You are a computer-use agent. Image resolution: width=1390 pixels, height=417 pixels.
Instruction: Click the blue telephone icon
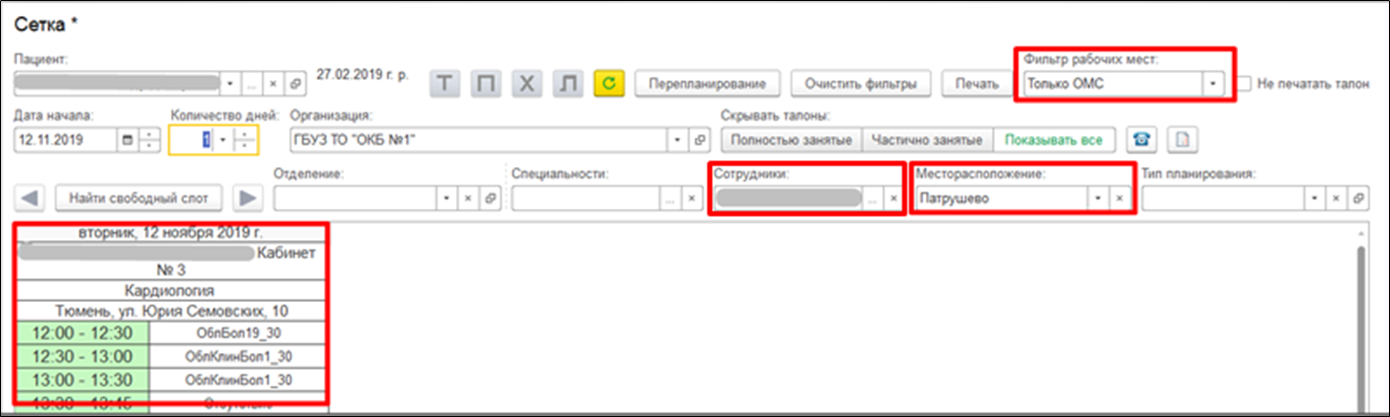click(x=1140, y=140)
